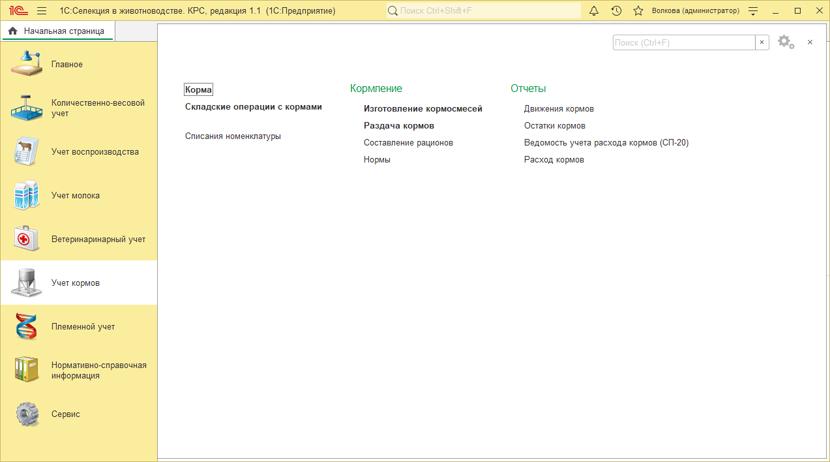Expand the service options menu by username

coord(754,11)
